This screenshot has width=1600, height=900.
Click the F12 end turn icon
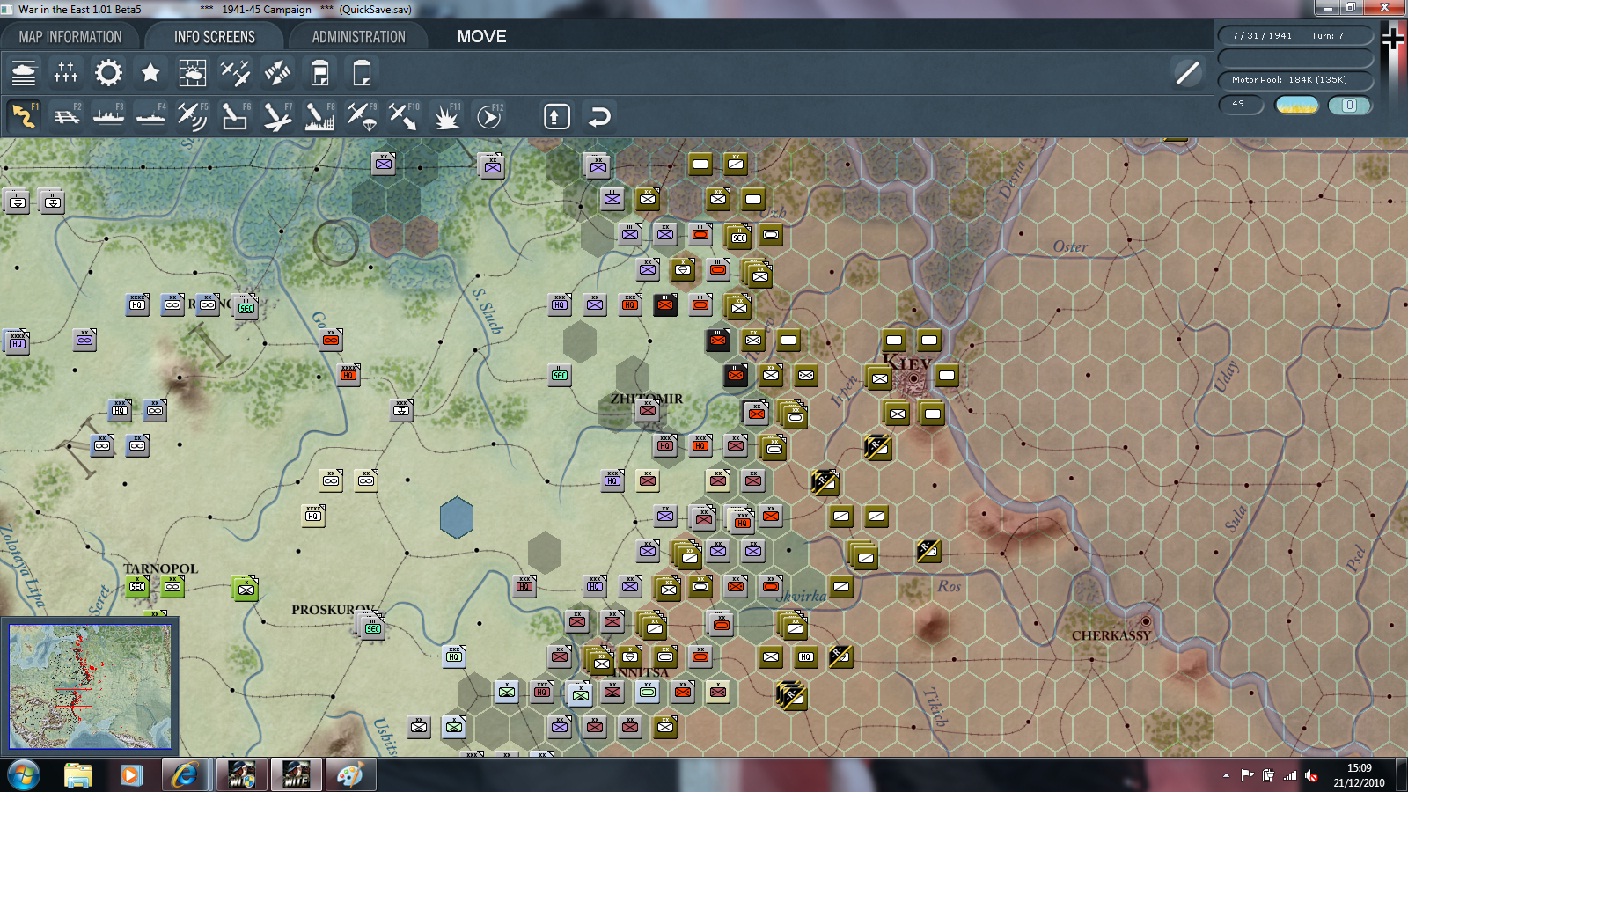click(489, 116)
